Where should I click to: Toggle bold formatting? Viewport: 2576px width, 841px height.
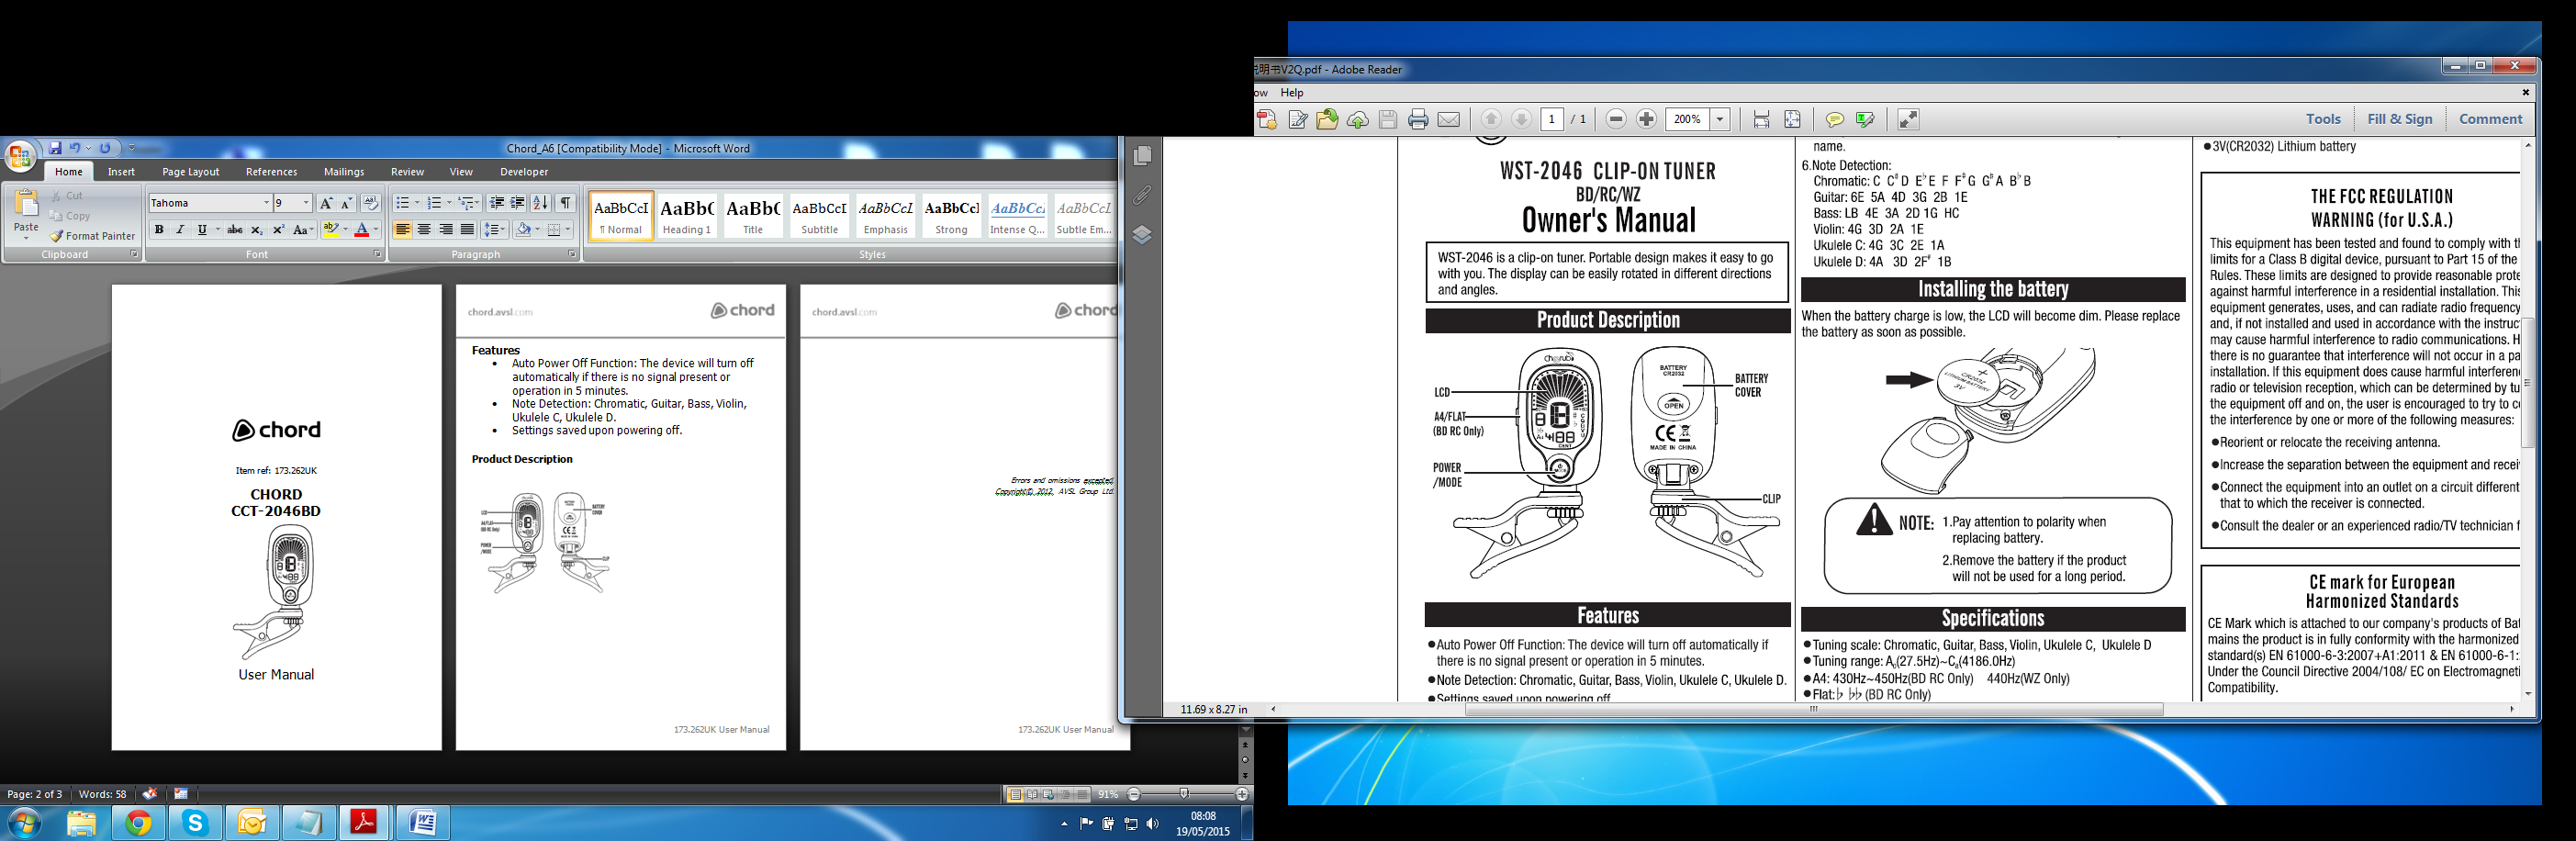pos(159,230)
